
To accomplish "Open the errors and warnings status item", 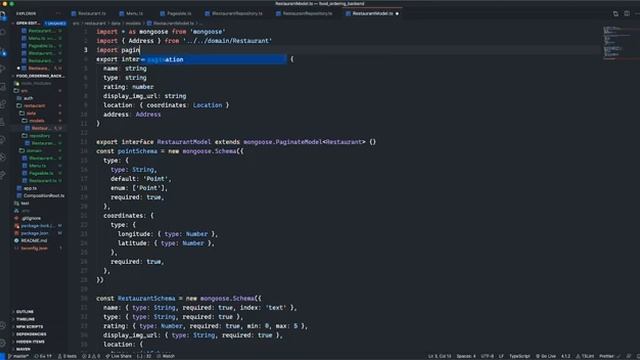I will click(91, 356).
